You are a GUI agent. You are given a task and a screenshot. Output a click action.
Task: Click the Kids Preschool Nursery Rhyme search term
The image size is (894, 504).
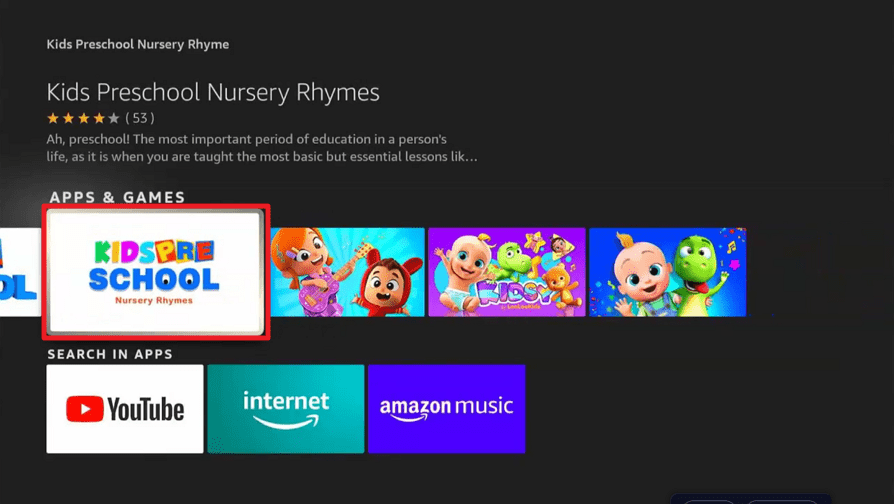pyautogui.click(x=138, y=44)
